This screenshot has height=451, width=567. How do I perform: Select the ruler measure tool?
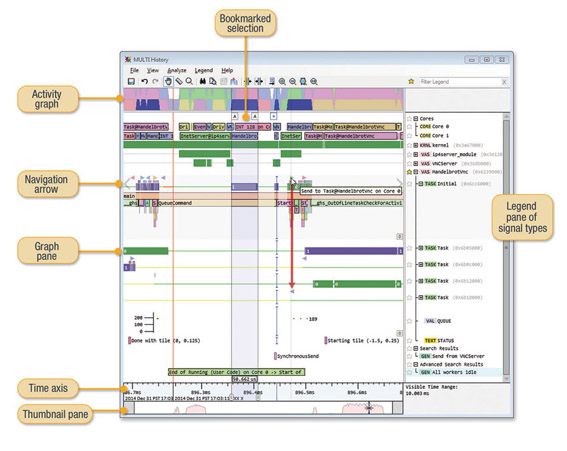pyautogui.click(x=179, y=81)
